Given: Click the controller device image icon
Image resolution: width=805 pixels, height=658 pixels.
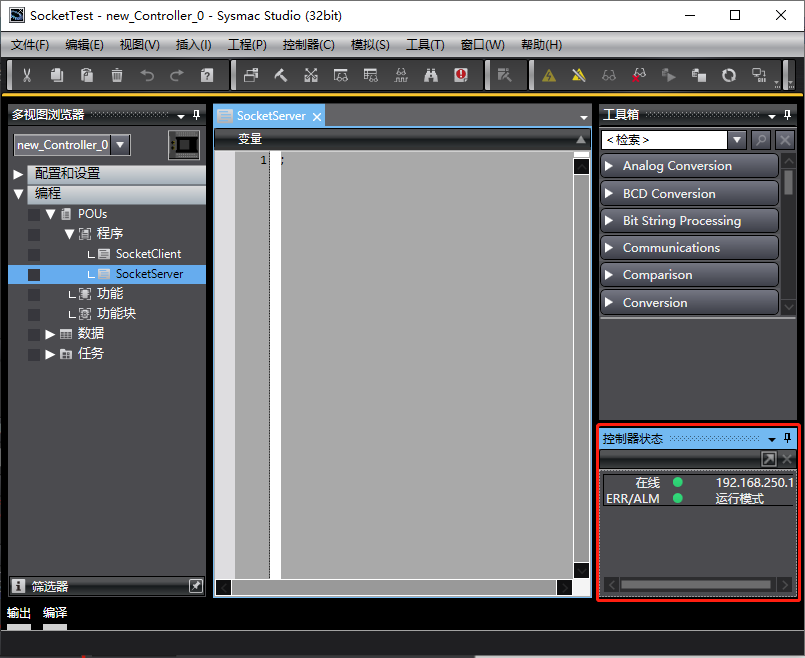Looking at the screenshot, I should 184,145.
